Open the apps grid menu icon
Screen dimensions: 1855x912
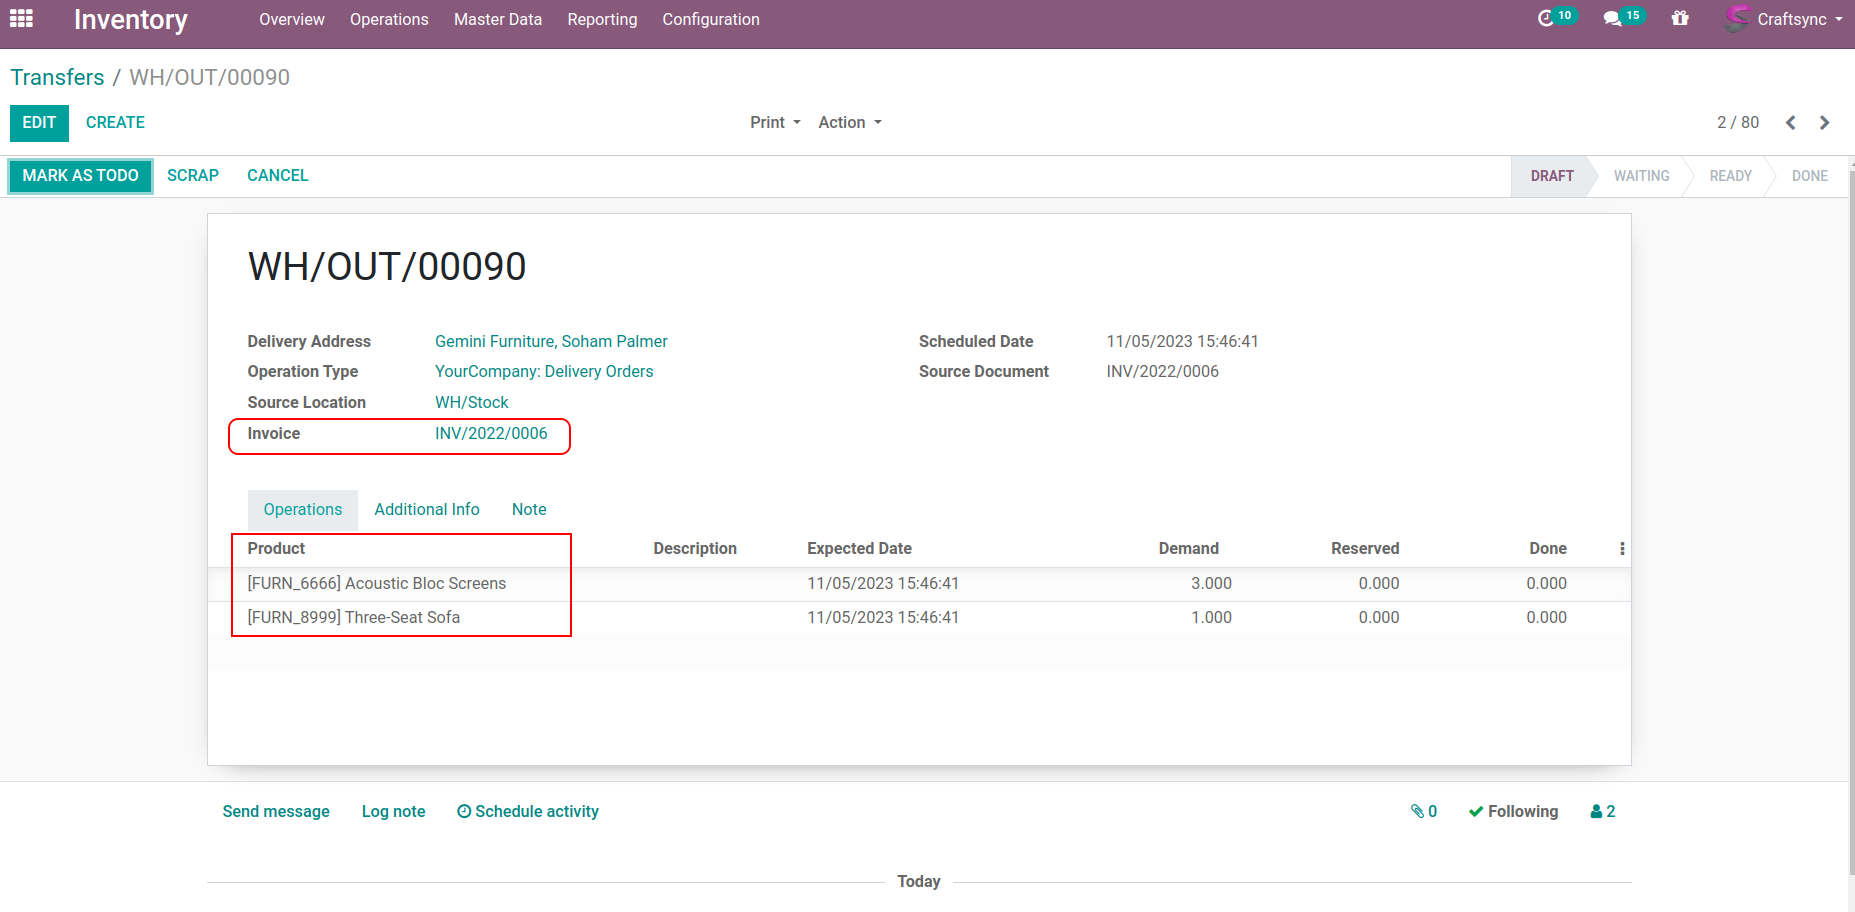(x=21, y=19)
